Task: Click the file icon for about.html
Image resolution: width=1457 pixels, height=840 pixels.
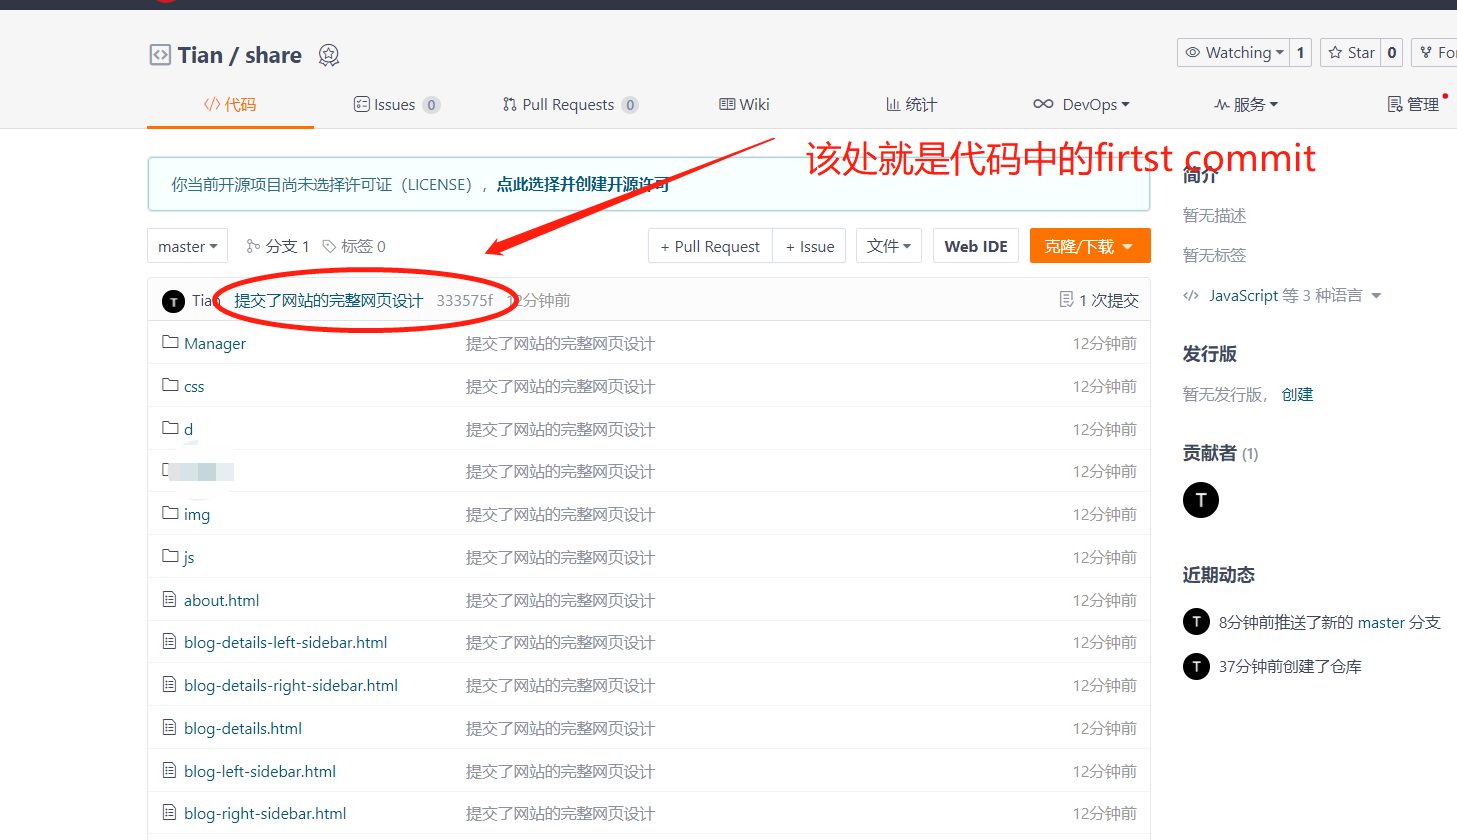Action: pos(170,599)
